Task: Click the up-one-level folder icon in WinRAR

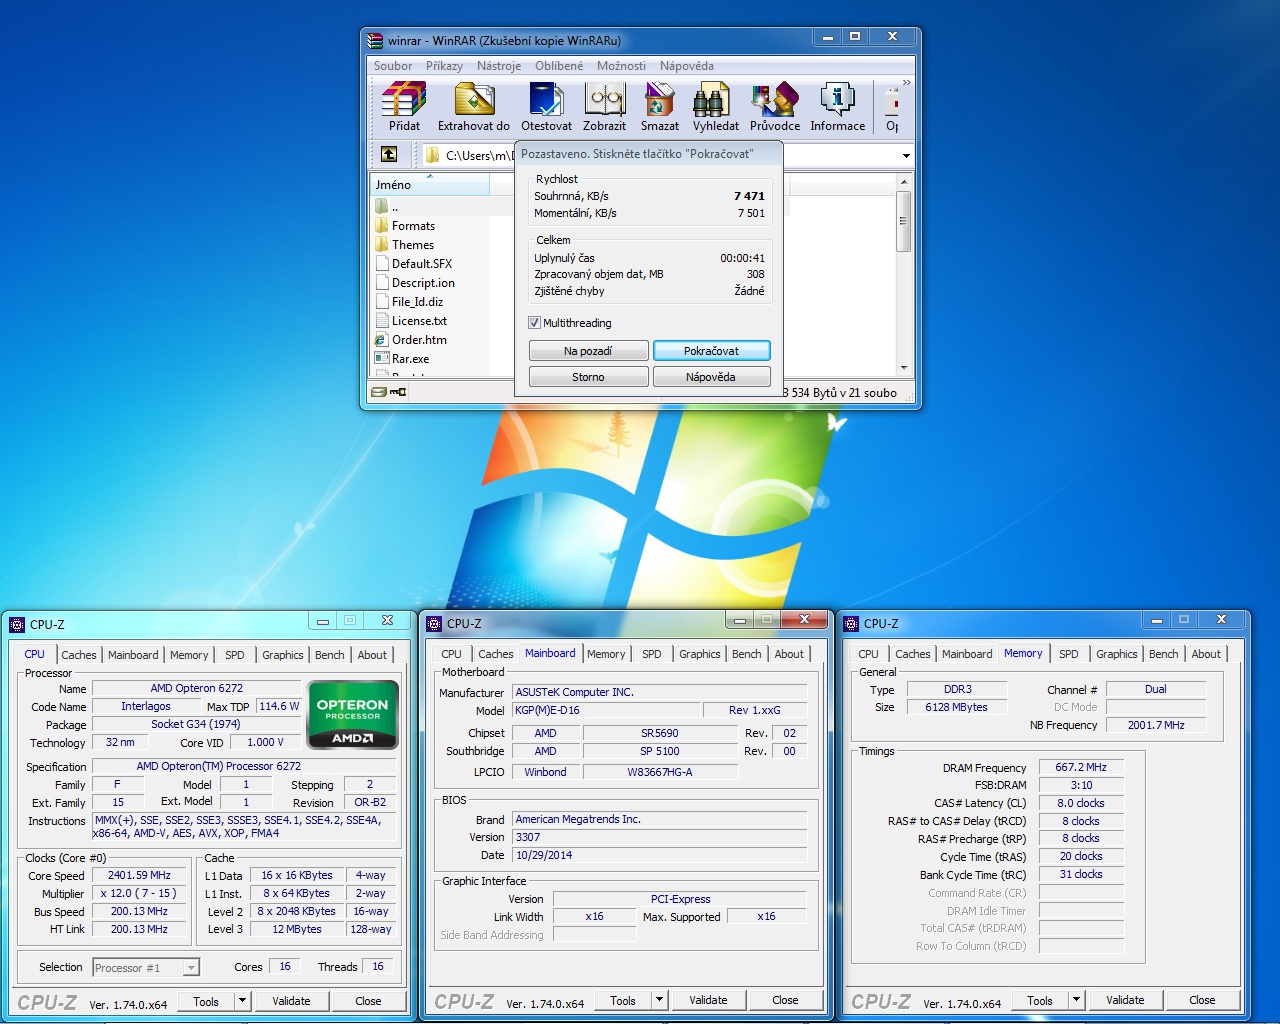Action: (x=389, y=154)
